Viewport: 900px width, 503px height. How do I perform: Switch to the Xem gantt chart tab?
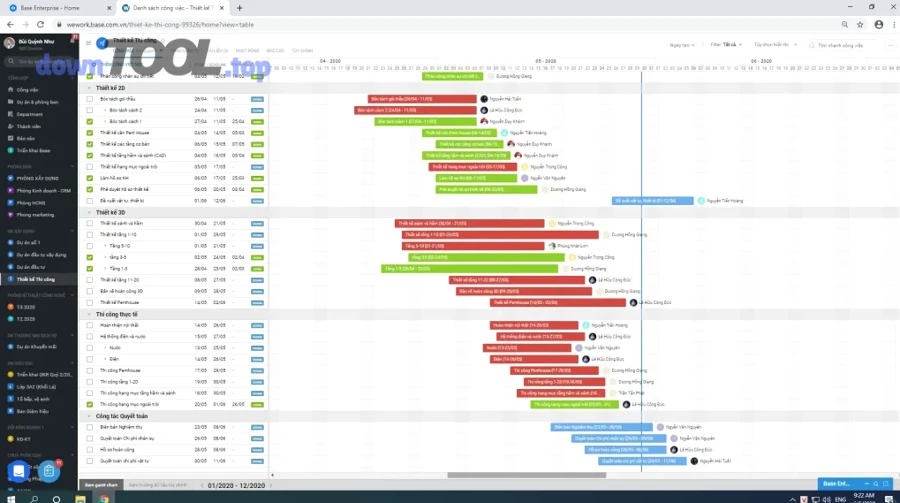(101, 485)
